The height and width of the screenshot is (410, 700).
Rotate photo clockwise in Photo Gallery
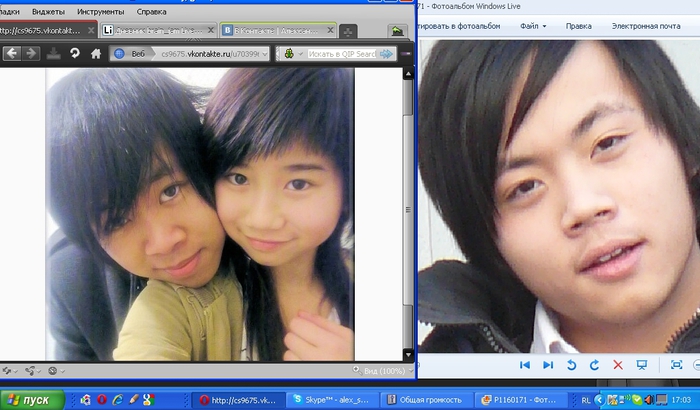point(594,365)
